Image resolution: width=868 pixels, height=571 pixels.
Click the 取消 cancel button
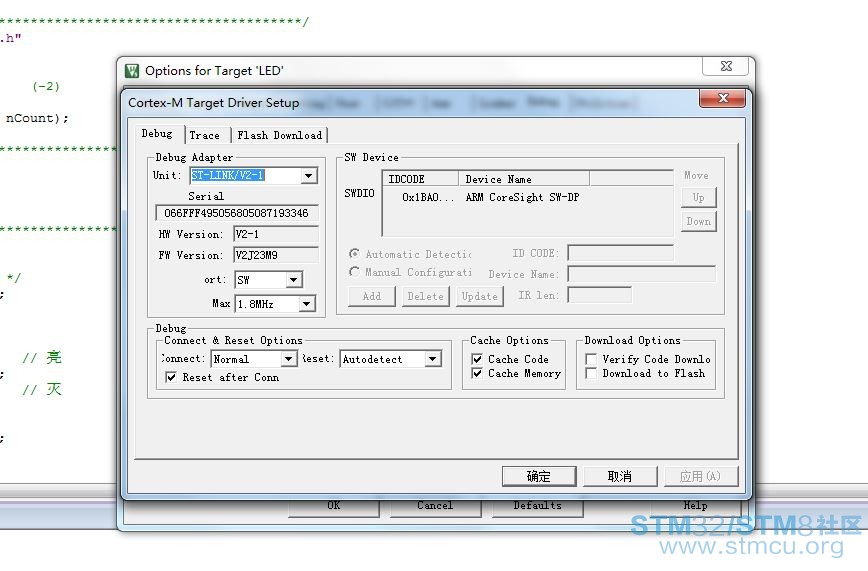pos(620,476)
